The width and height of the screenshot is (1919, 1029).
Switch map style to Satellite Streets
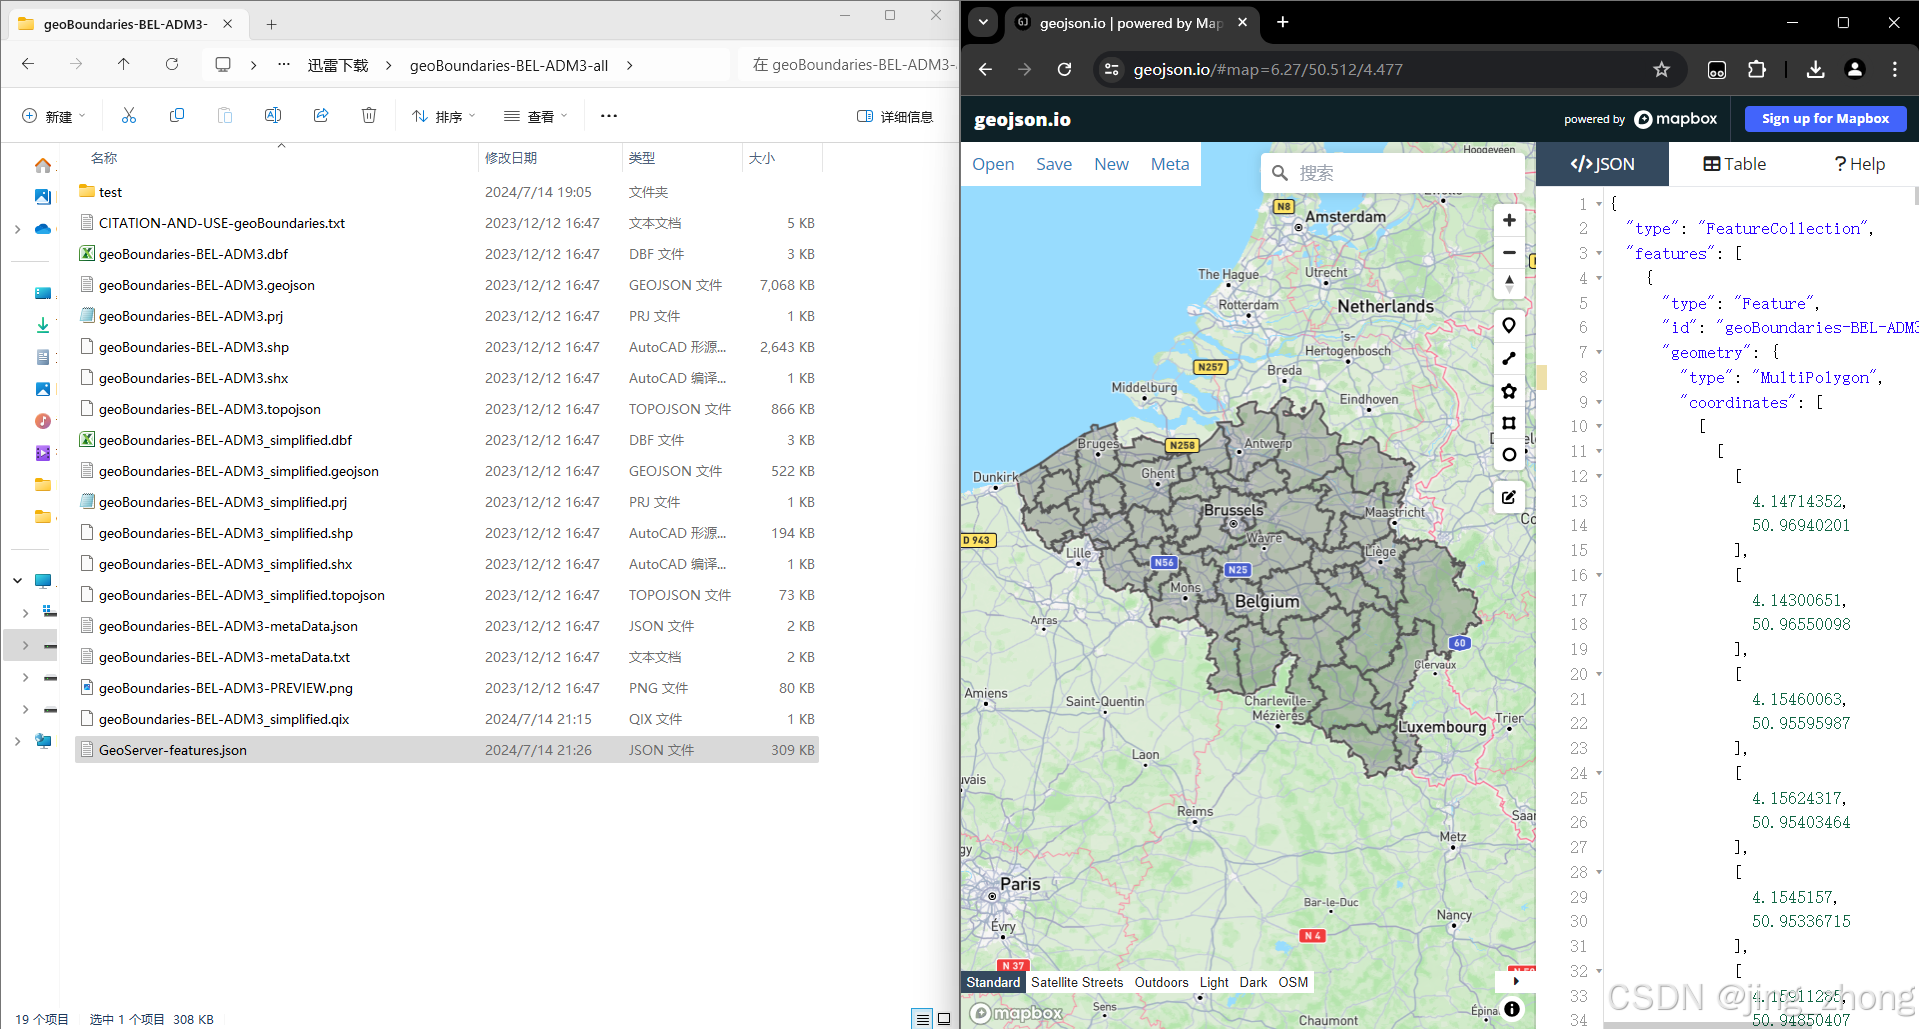tap(1077, 982)
